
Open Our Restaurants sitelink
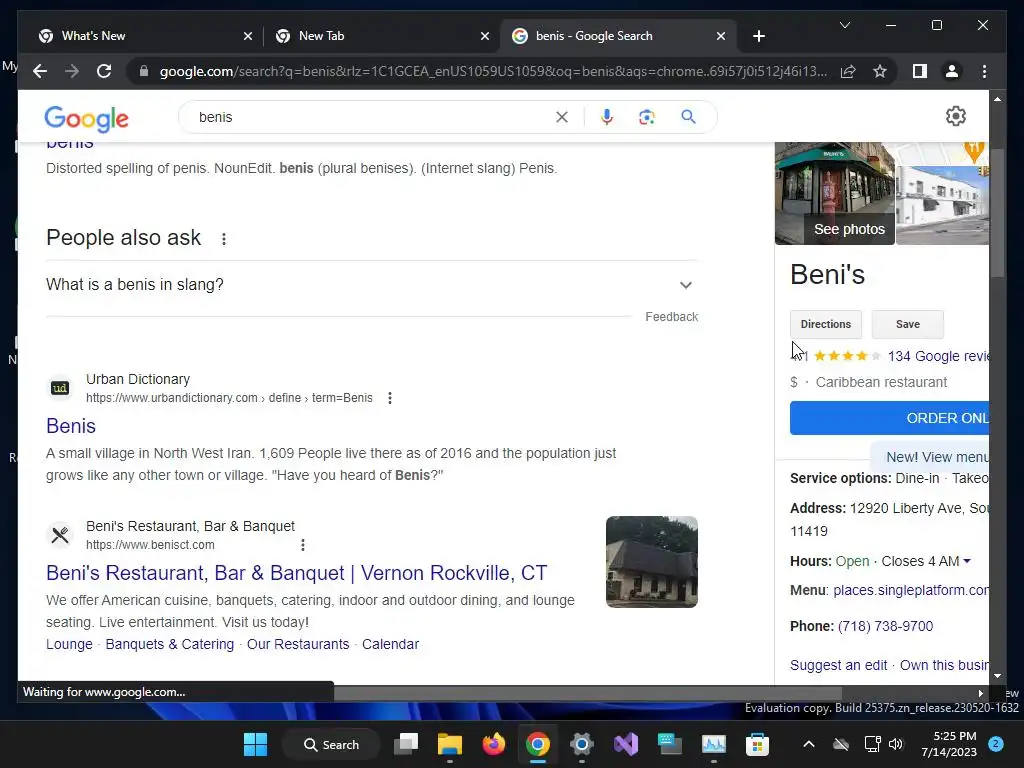(298, 644)
